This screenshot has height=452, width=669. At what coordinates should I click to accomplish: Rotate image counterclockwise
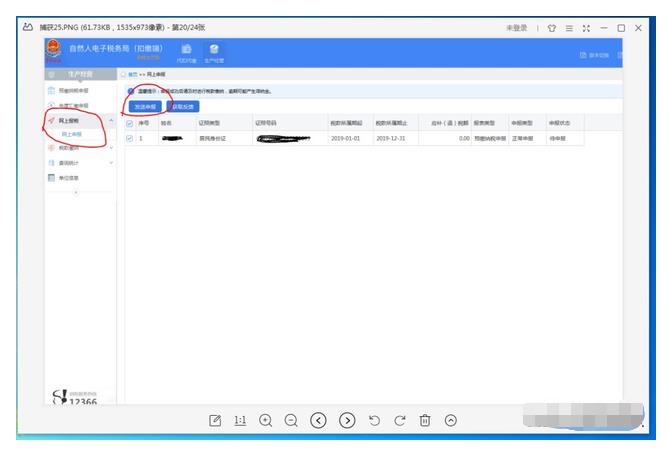375,420
